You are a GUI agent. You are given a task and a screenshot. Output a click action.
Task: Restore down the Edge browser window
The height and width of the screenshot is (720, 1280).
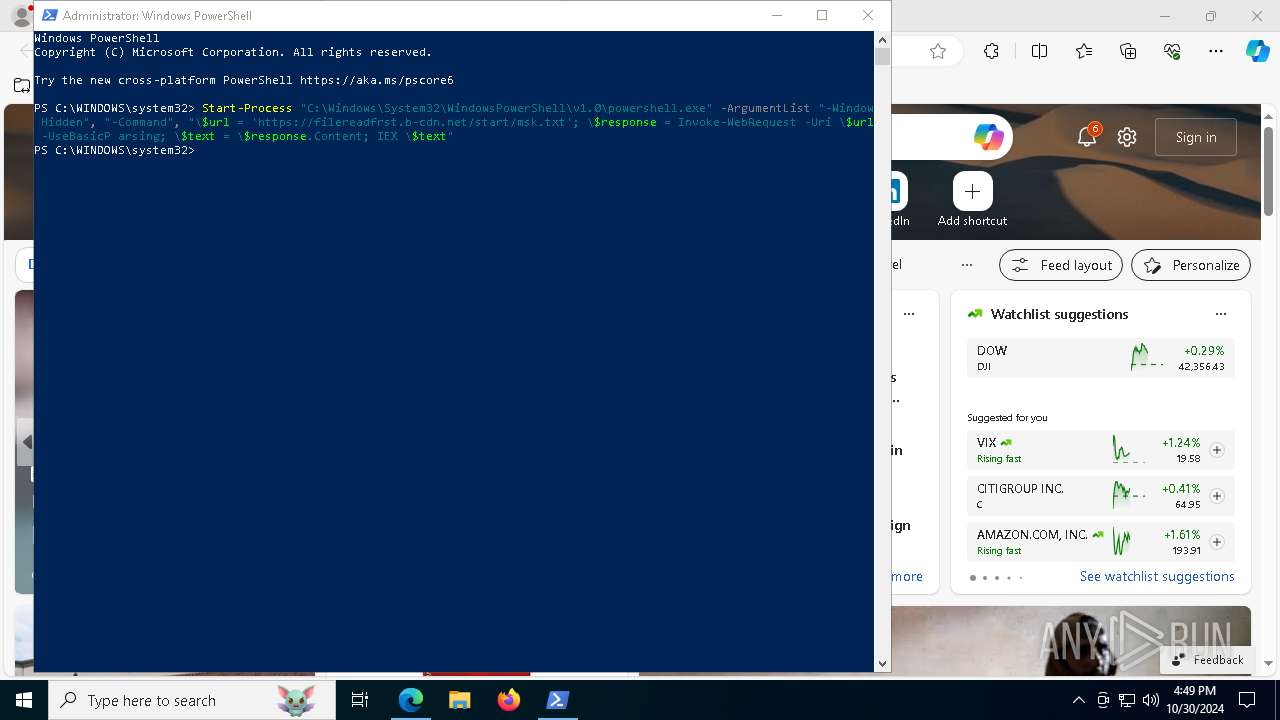pos(1211,16)
